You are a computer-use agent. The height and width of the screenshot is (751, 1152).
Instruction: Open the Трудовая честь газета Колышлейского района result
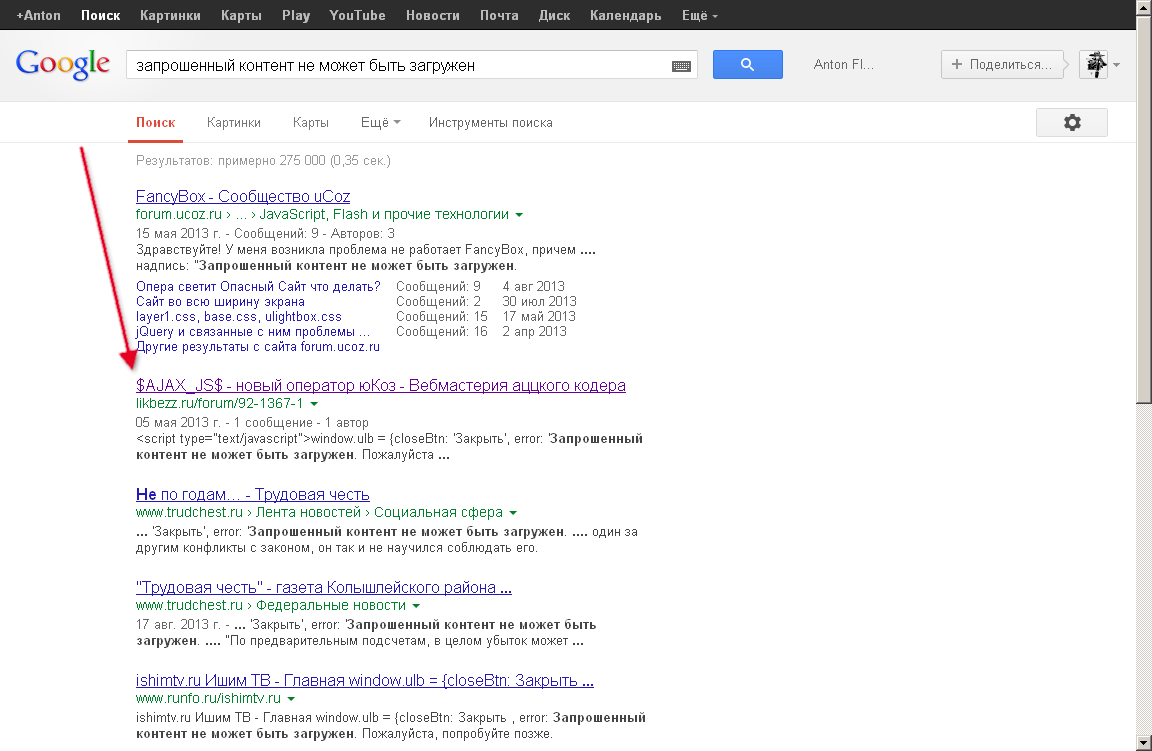point(324,588)
